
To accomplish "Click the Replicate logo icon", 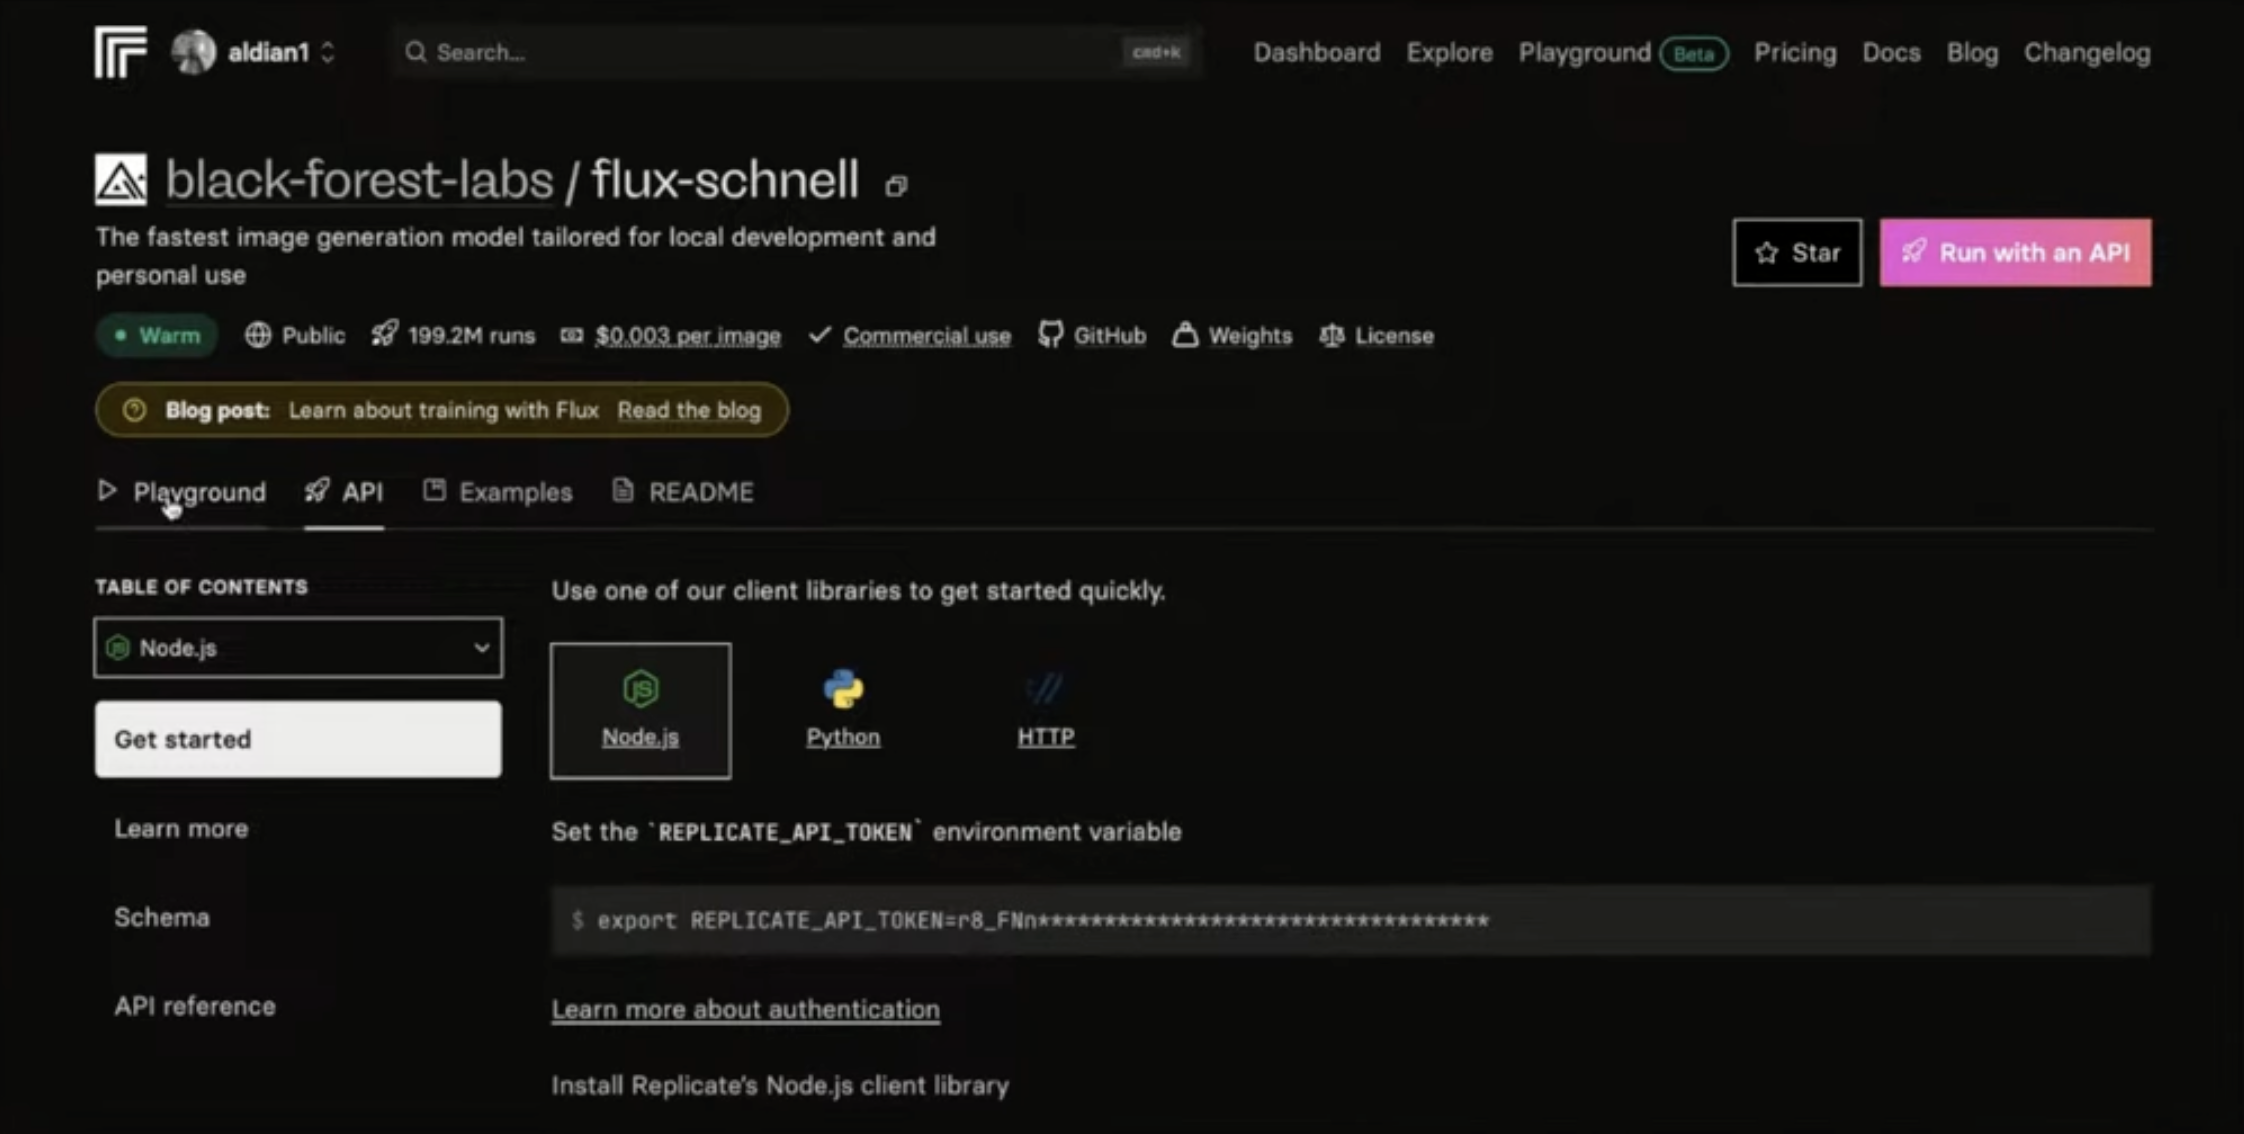I will tap(120, 52).
